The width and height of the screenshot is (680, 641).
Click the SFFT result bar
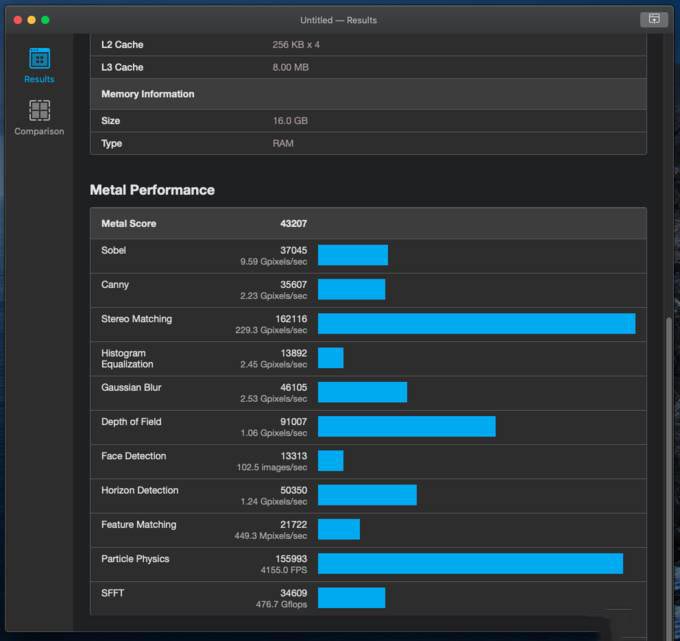click(352, 598)
